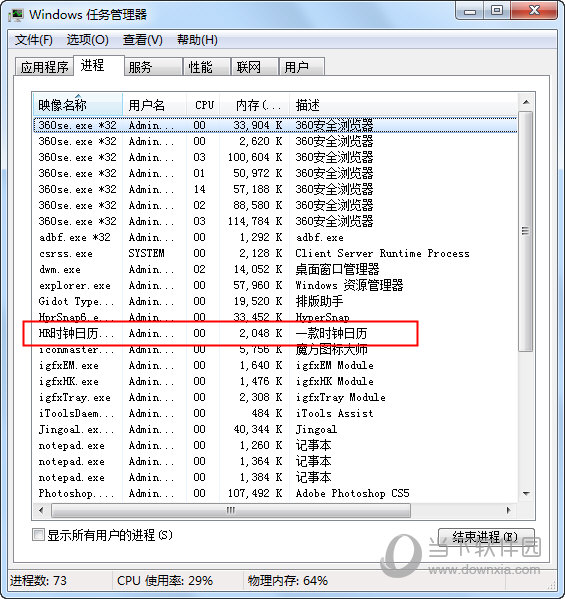Viewport: 565px width, 599px height.
Task: Click the iTools Assist description
Action: click(x=334, y=414)
